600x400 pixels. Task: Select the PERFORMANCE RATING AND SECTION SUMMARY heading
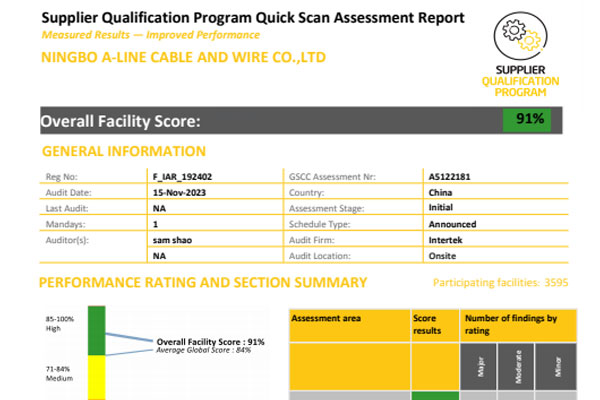[x=202, y=283]
